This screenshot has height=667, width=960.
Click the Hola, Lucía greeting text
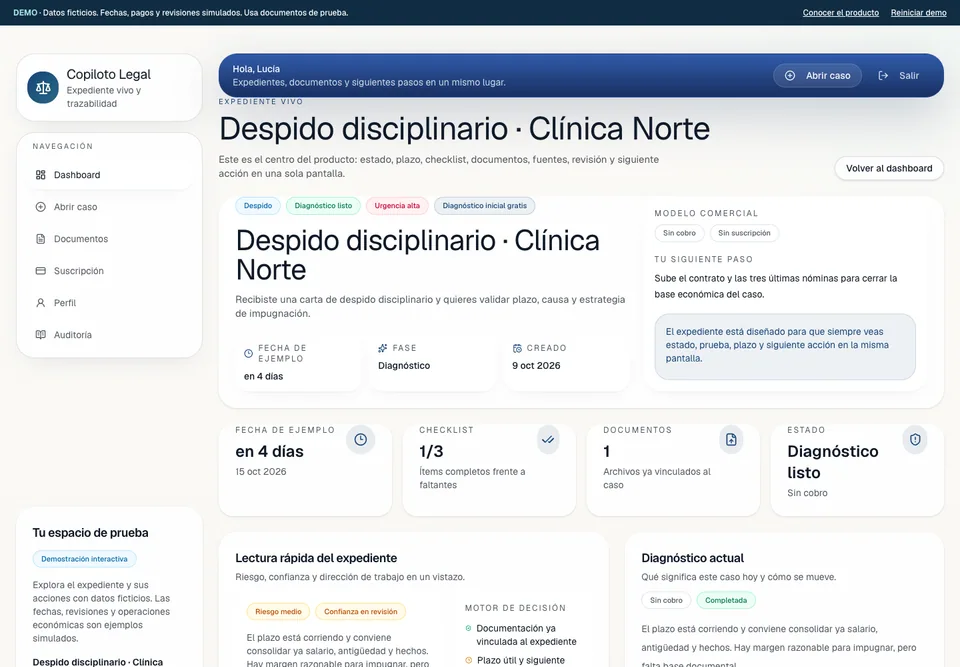click(x=256, y=69)
